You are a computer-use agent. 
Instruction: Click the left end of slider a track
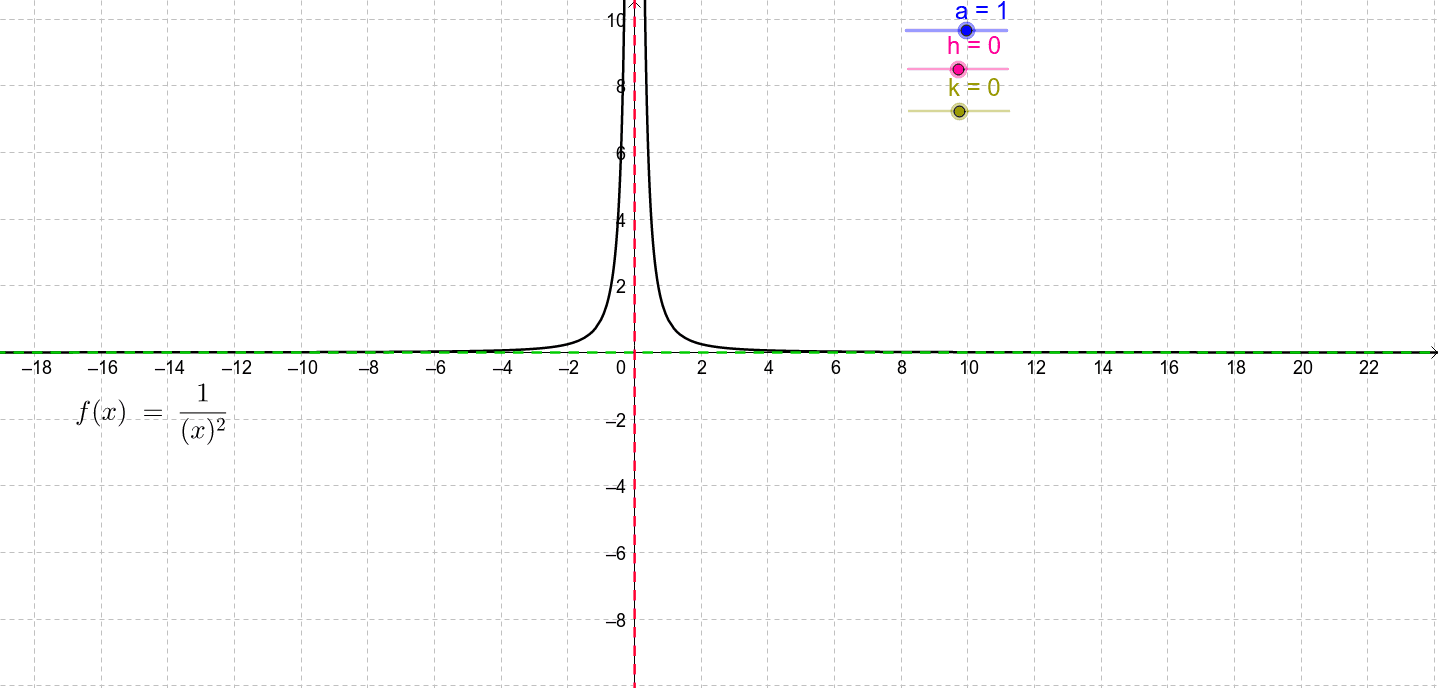click(906, 30)
